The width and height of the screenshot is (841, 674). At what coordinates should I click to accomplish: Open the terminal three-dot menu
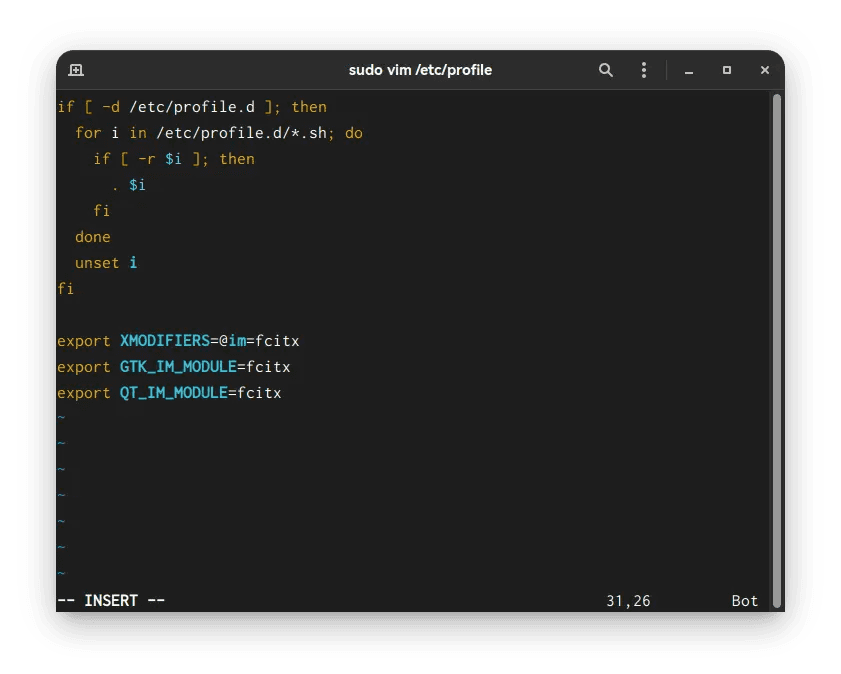coord(644,70)
